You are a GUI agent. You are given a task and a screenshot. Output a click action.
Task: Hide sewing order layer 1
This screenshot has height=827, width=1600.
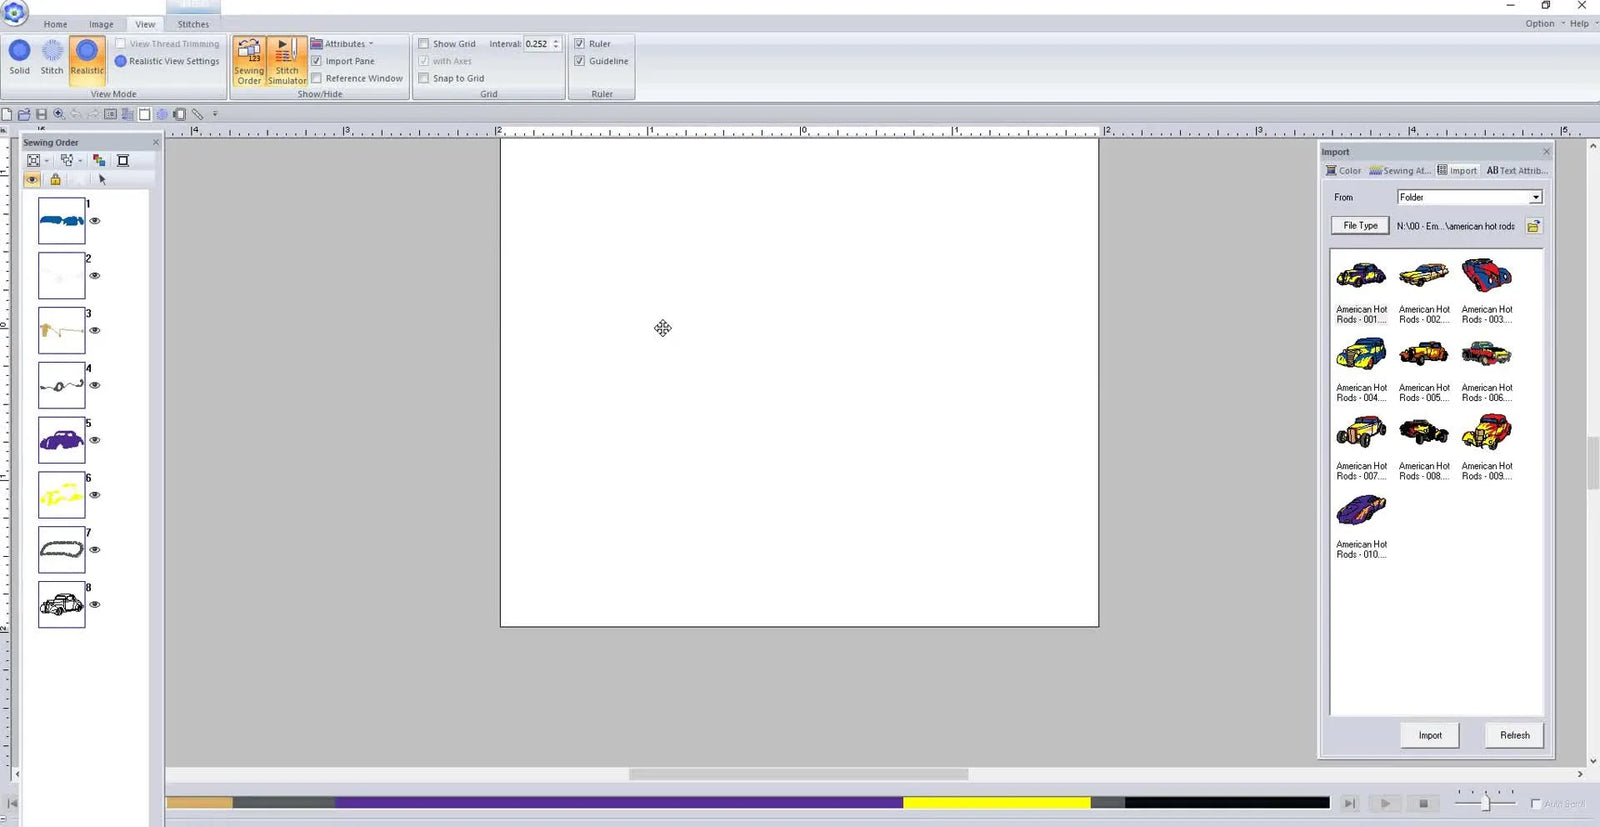pos(95,221)
